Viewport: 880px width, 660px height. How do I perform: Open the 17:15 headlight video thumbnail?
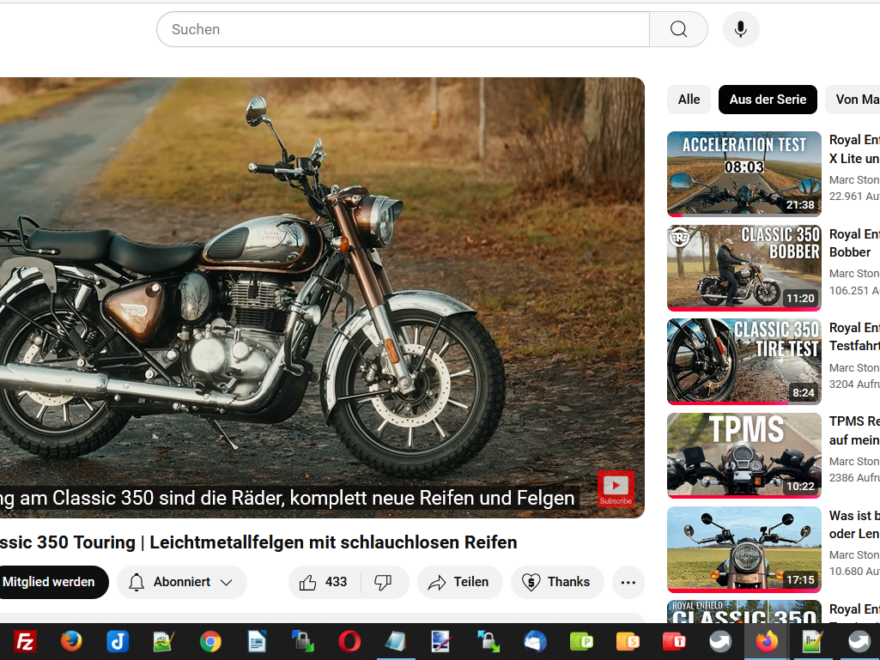click(744, 549)
